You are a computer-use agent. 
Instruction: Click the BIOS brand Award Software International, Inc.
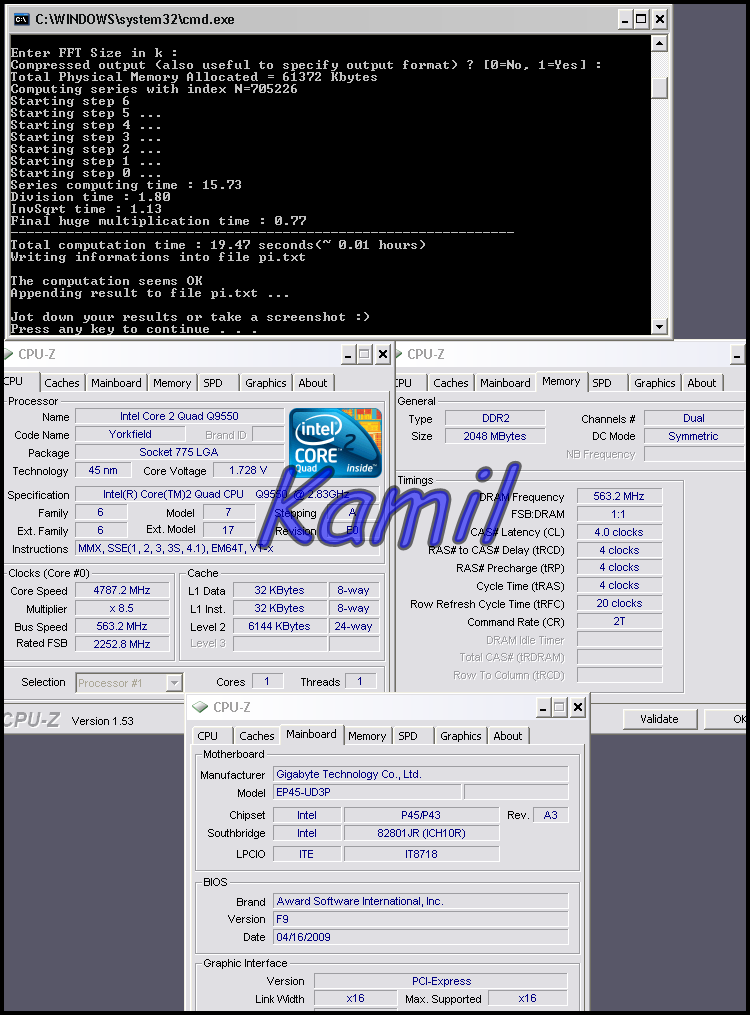(421, 901)
